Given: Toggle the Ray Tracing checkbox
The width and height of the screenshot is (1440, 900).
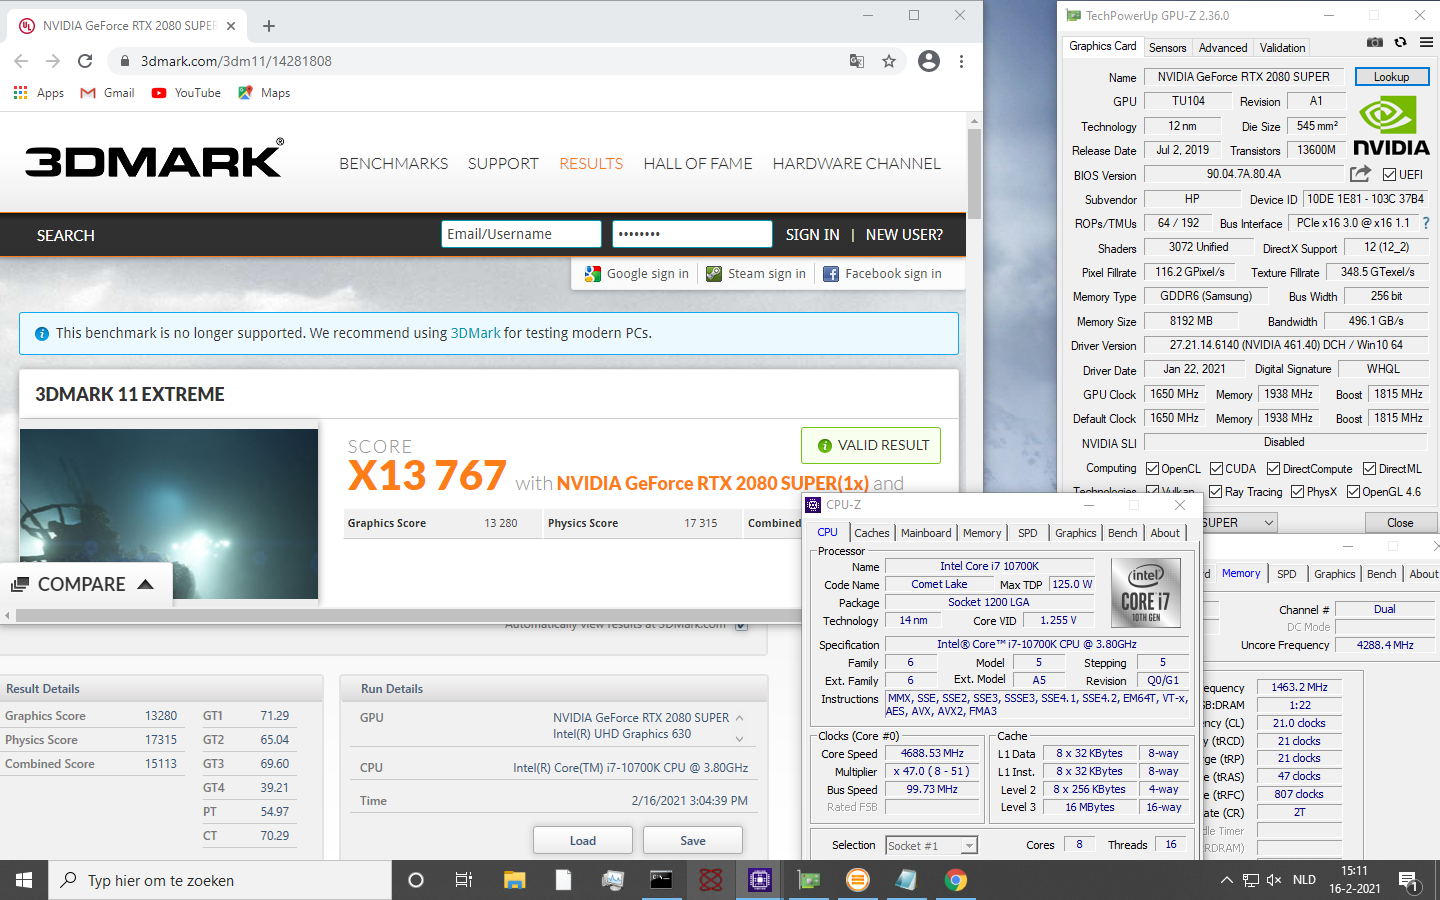Looking at the screenshot, I should coord(1215,491).
